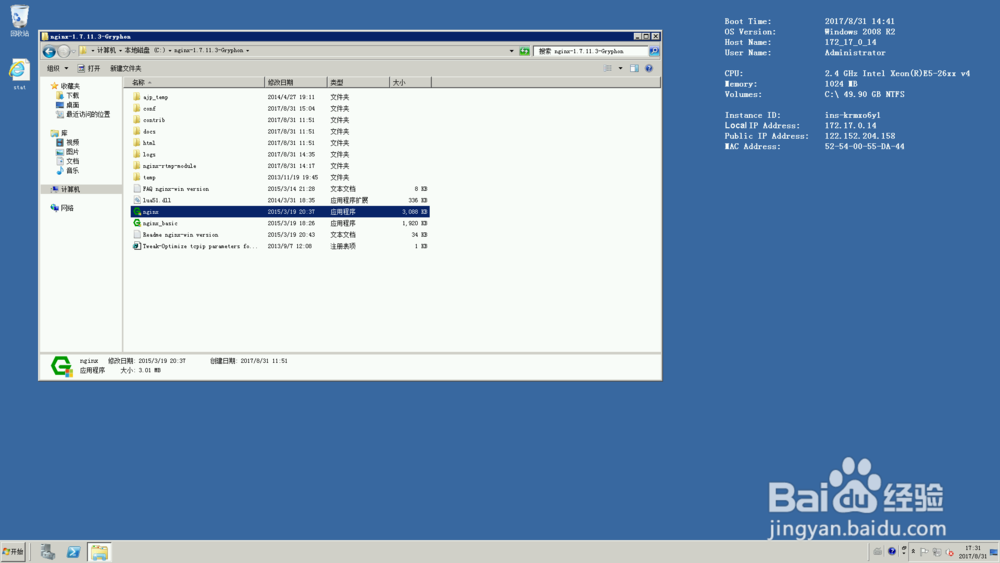Viewport: 1000px width, 563px height.
Task: Click 计算机 in the address breadcrumb
Action: 107,50
